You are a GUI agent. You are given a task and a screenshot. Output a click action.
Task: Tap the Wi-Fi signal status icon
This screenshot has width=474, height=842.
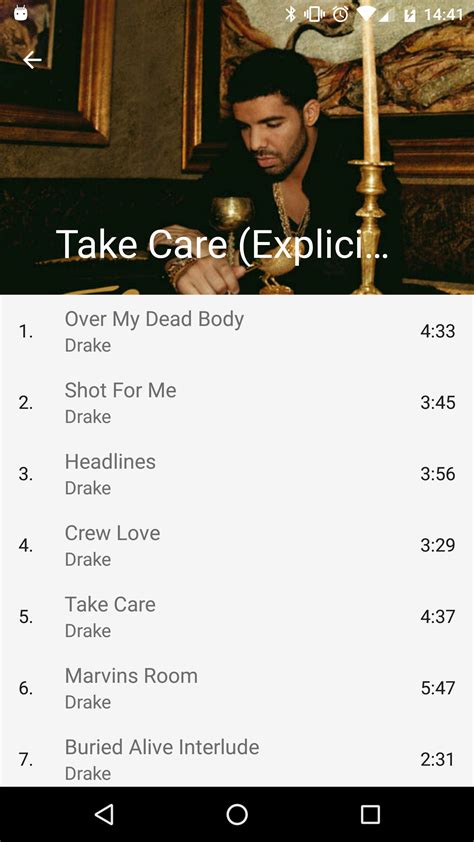(366, 14)
